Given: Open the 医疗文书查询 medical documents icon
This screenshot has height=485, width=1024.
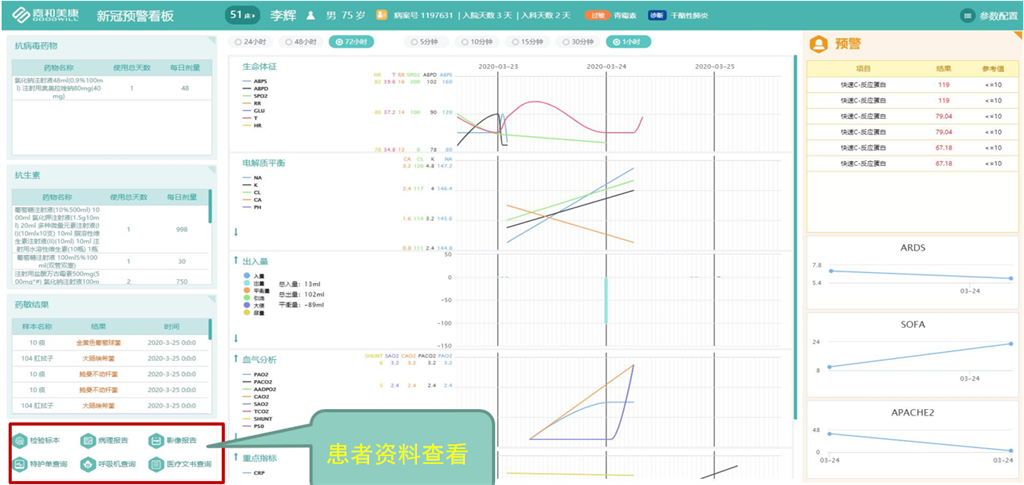Looking at the screenshot, I should pos(155,464).
